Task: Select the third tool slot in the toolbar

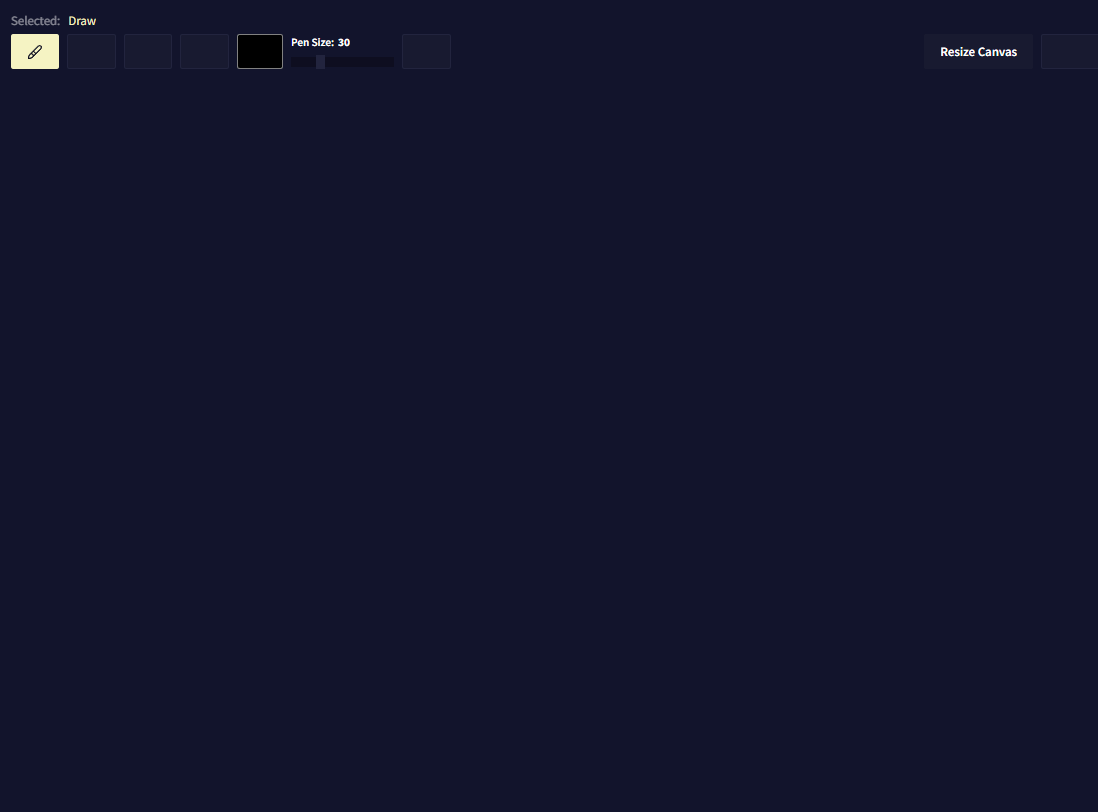Action: (x=147, y=51)
